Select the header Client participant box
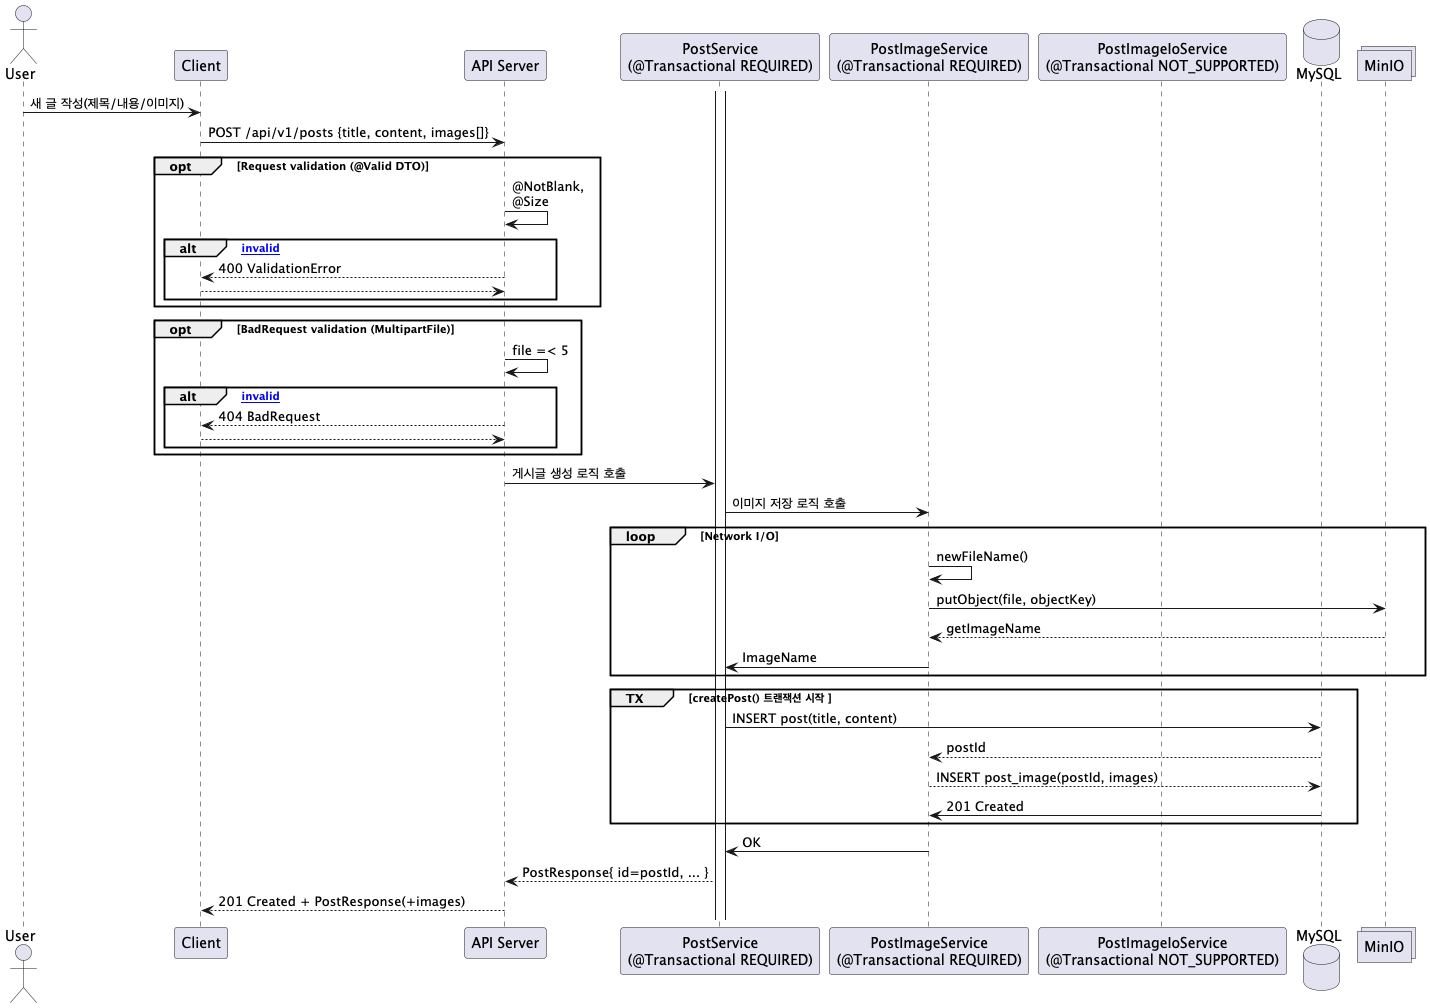Image resolution: width=1430 pixels, height=1008 pixels. 201,66
